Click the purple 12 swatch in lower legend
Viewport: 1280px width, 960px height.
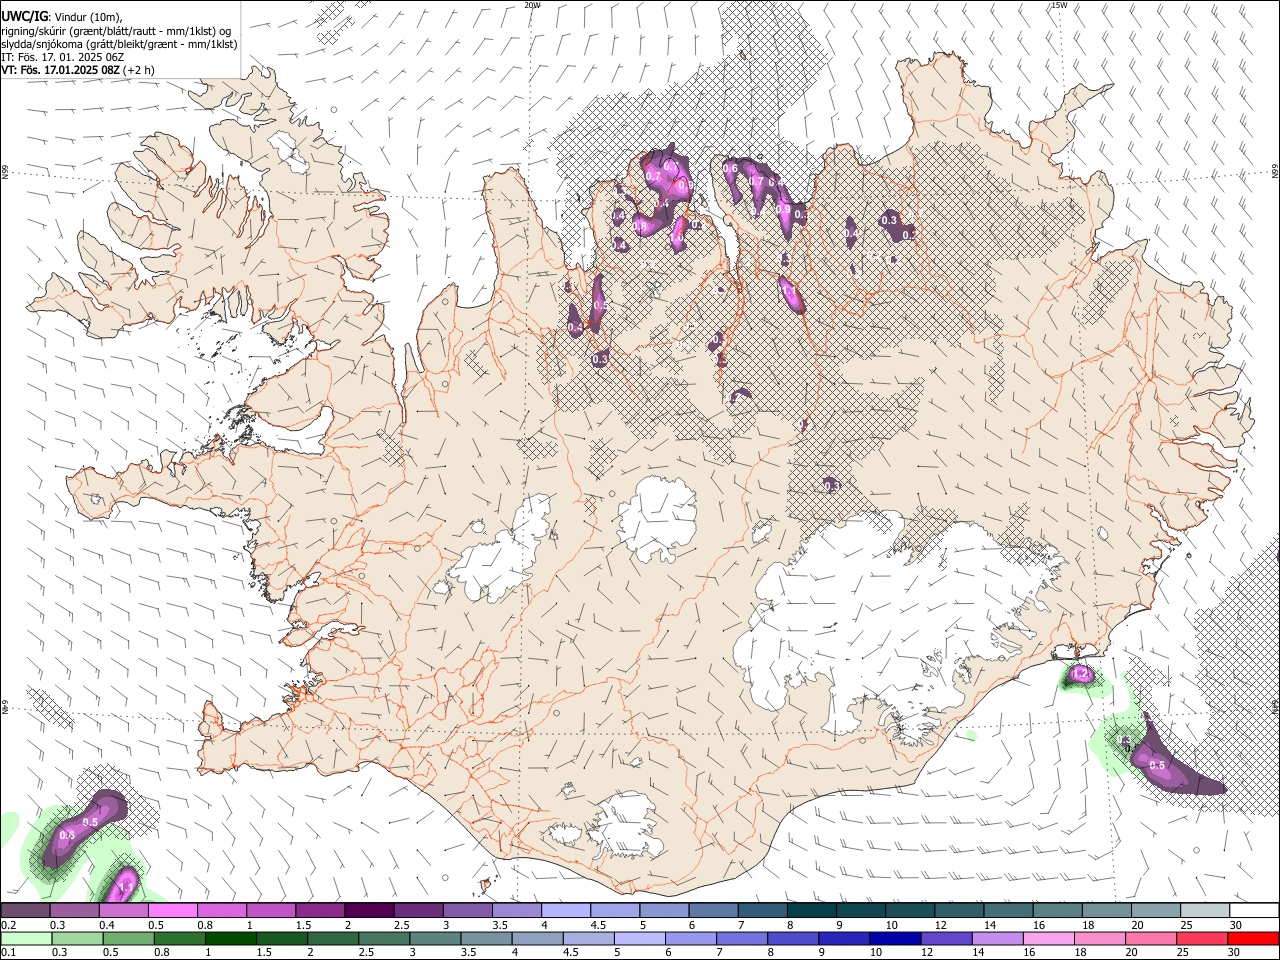coord(946,938)
